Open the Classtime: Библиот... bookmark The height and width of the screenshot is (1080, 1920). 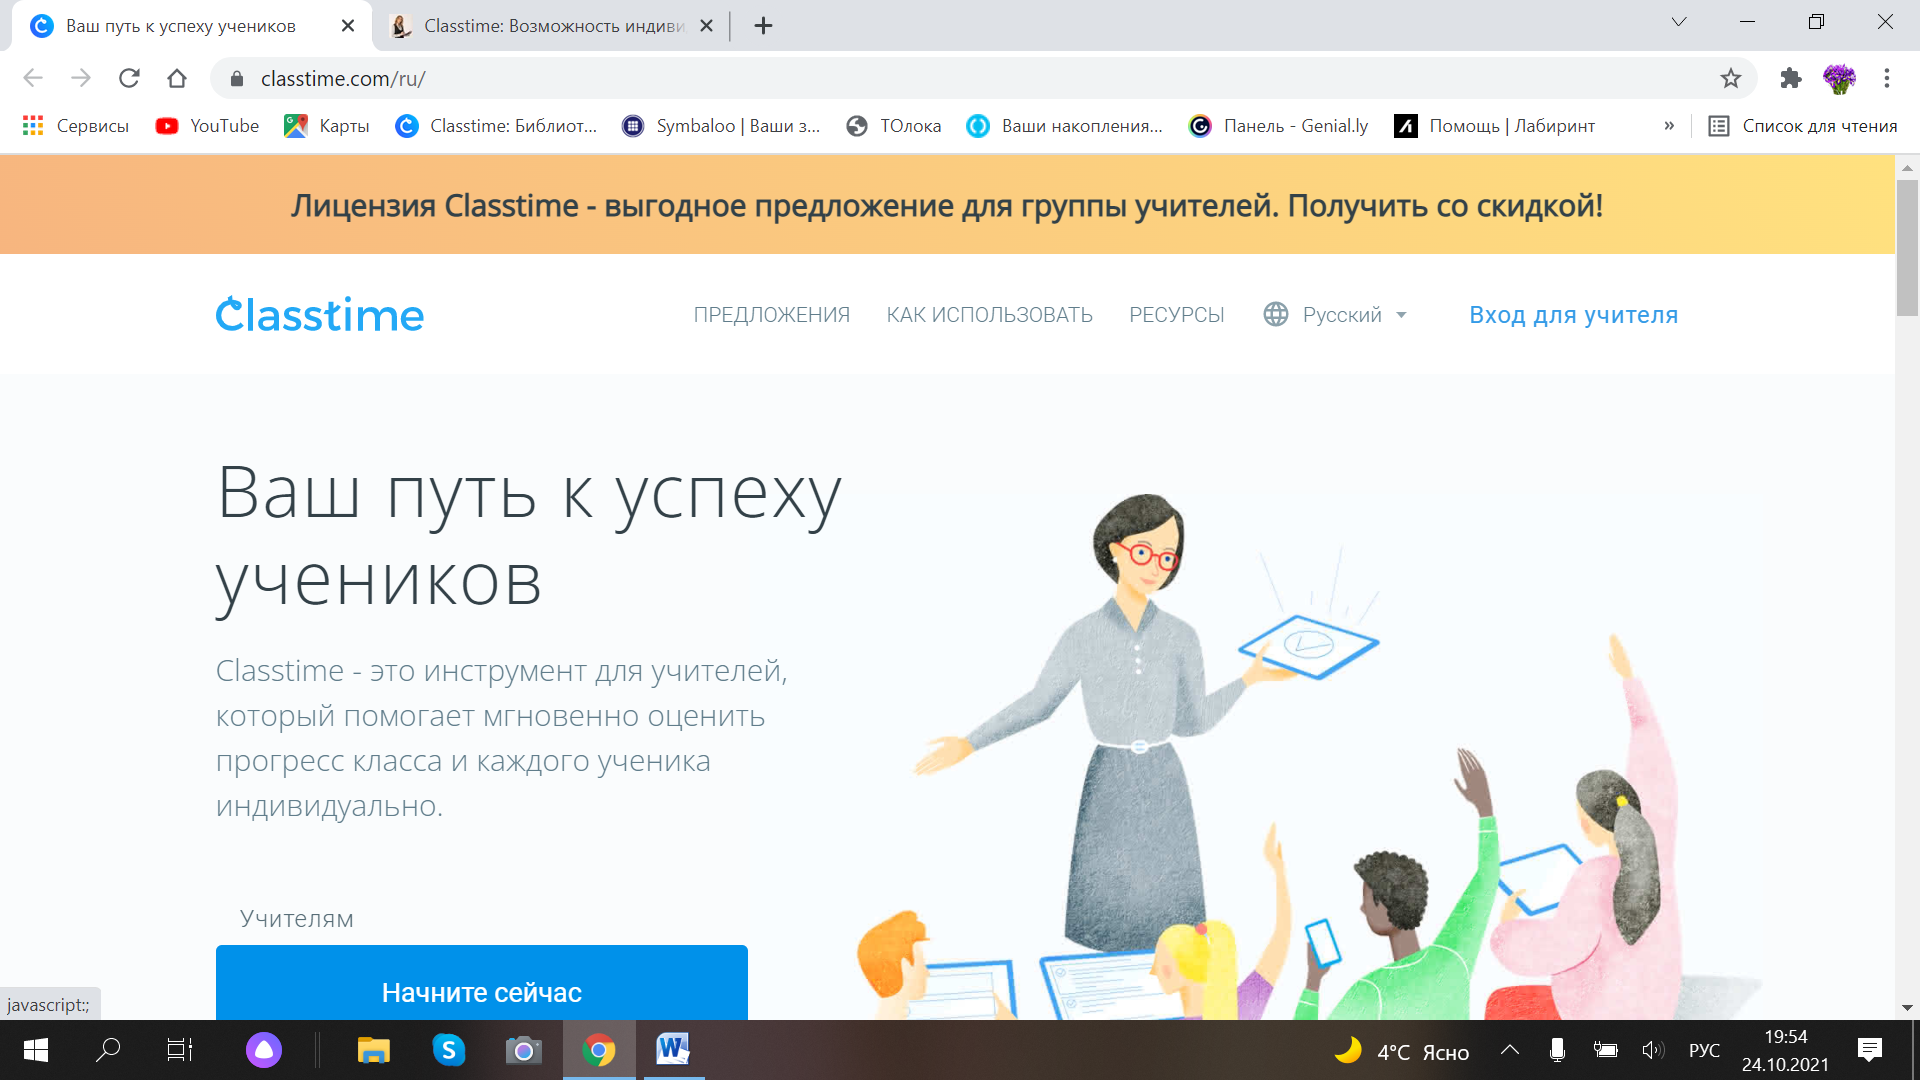pyautogui.click(x=496, y=126)
